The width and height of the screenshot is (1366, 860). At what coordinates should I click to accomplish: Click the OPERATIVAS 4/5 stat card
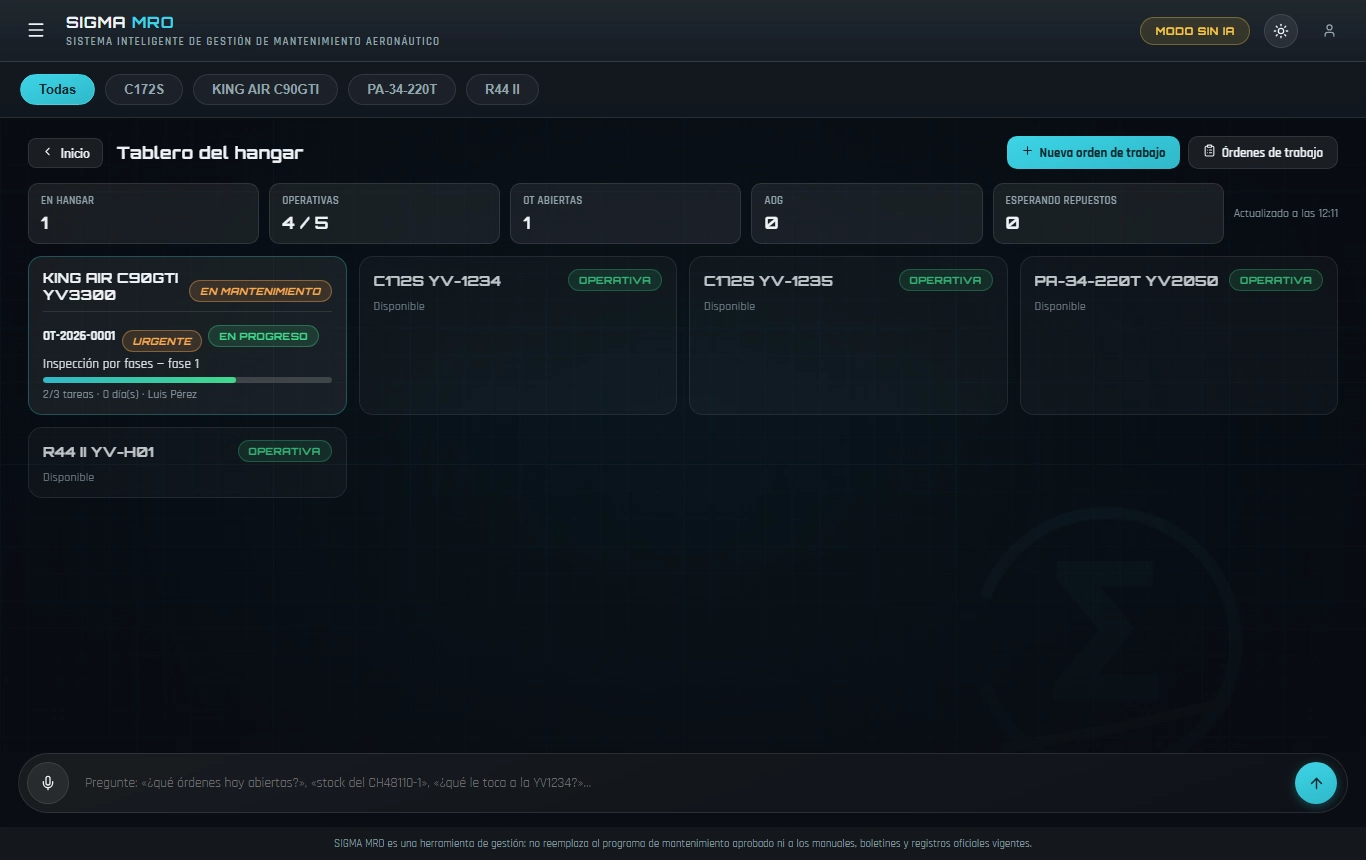coord(384,213)
